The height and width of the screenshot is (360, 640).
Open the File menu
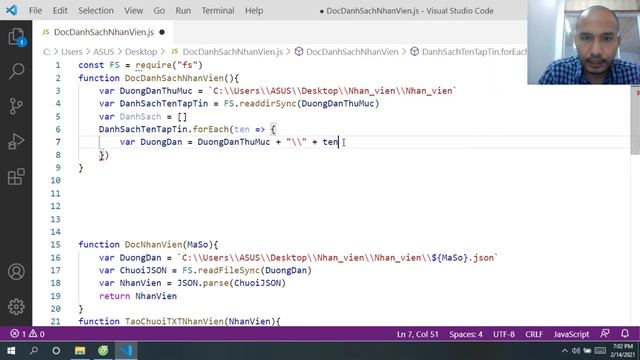[36, 11]
